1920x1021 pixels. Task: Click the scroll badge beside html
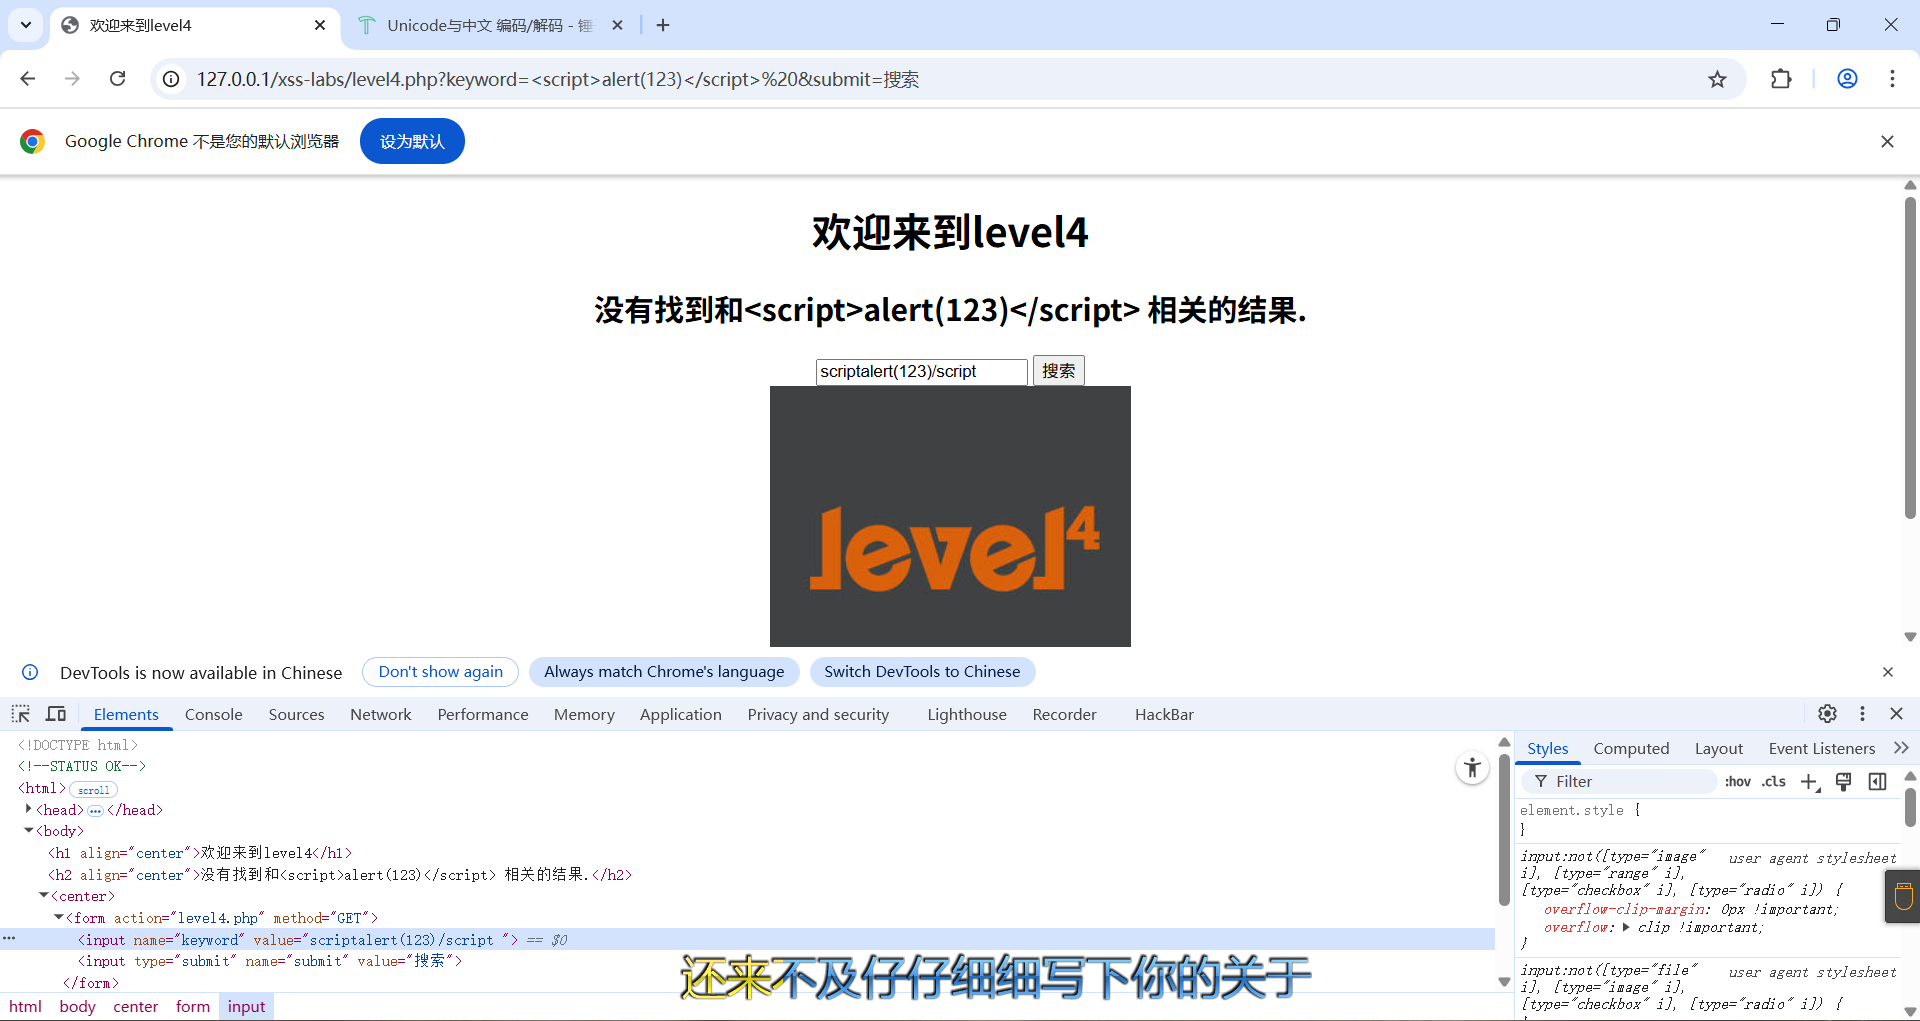(94, 789)
